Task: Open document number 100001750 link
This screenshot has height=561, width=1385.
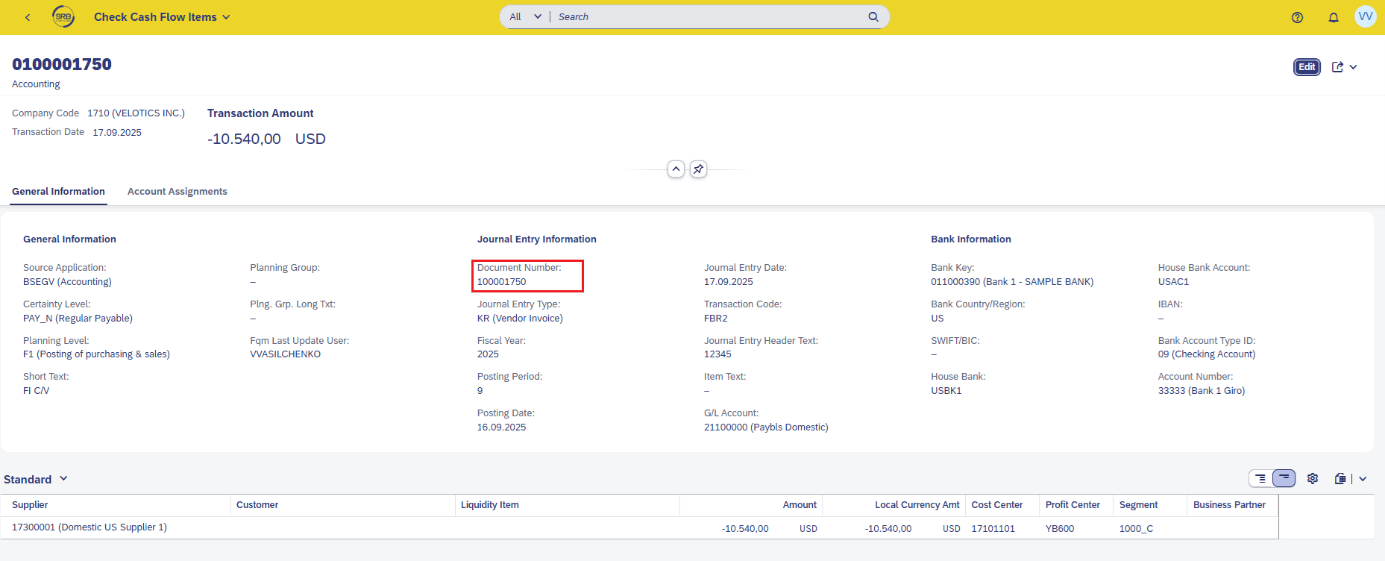Action: [501, 282]
